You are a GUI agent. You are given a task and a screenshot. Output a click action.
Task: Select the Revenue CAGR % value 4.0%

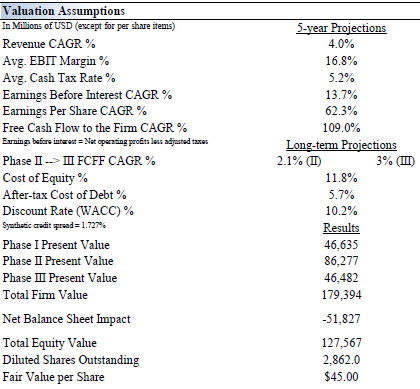pyautogui.click(x=341, y=44)
